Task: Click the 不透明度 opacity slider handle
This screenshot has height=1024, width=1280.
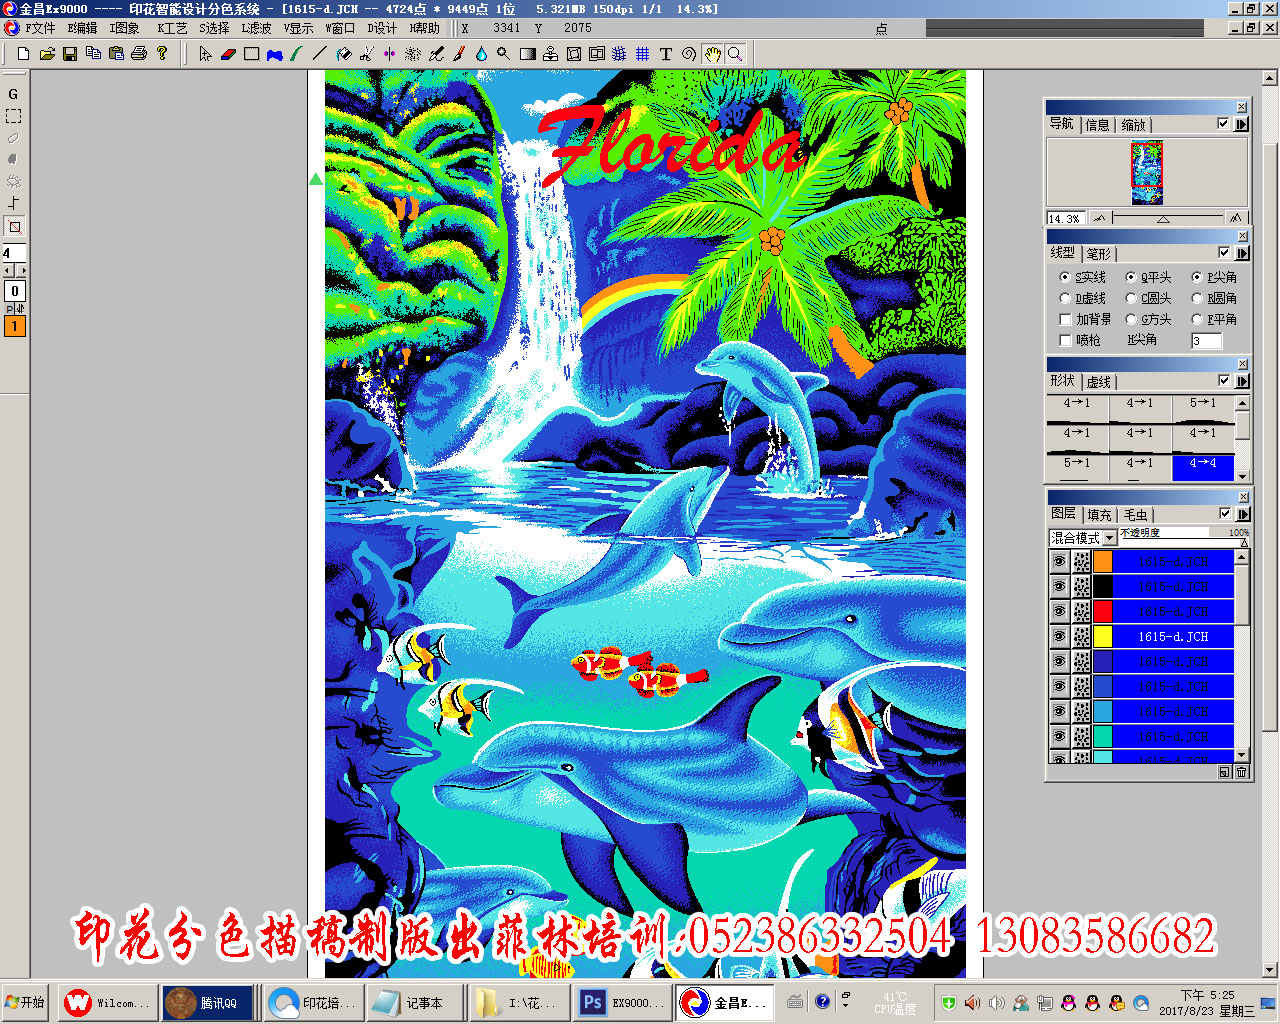Action: [x=1244, y=542]
